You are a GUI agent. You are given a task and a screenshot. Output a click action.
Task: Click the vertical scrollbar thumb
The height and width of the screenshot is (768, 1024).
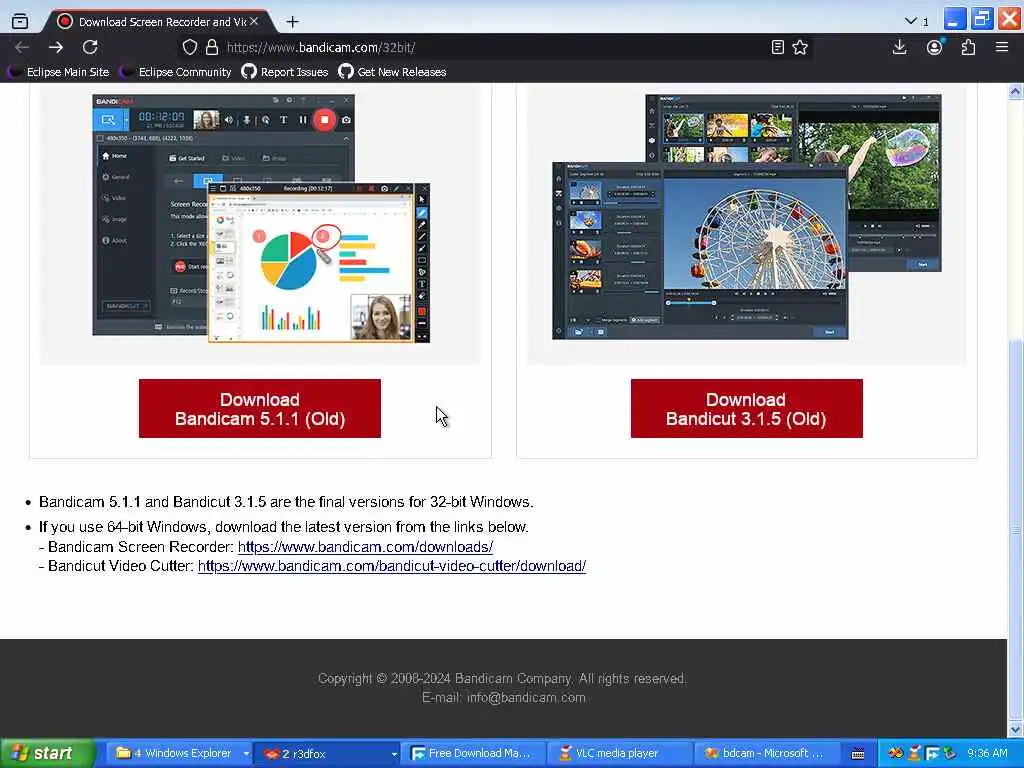click(x=1015, y=529)
